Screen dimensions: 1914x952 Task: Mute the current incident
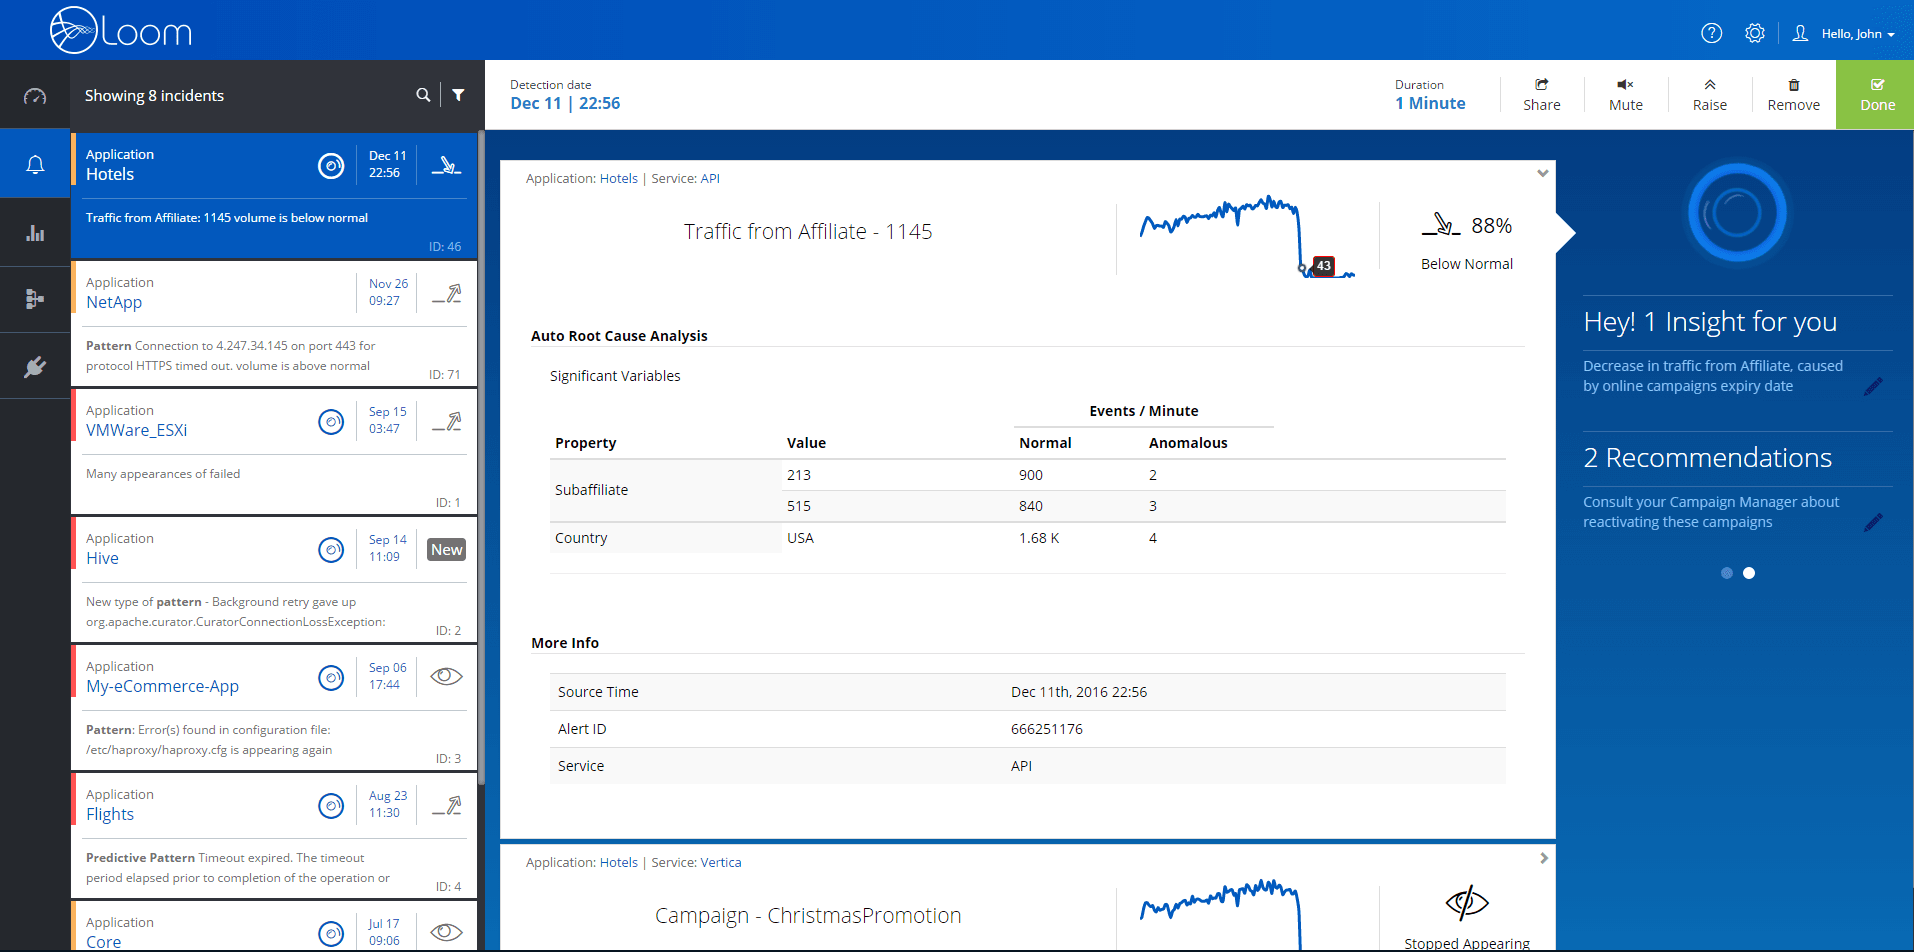(1625, 95)
